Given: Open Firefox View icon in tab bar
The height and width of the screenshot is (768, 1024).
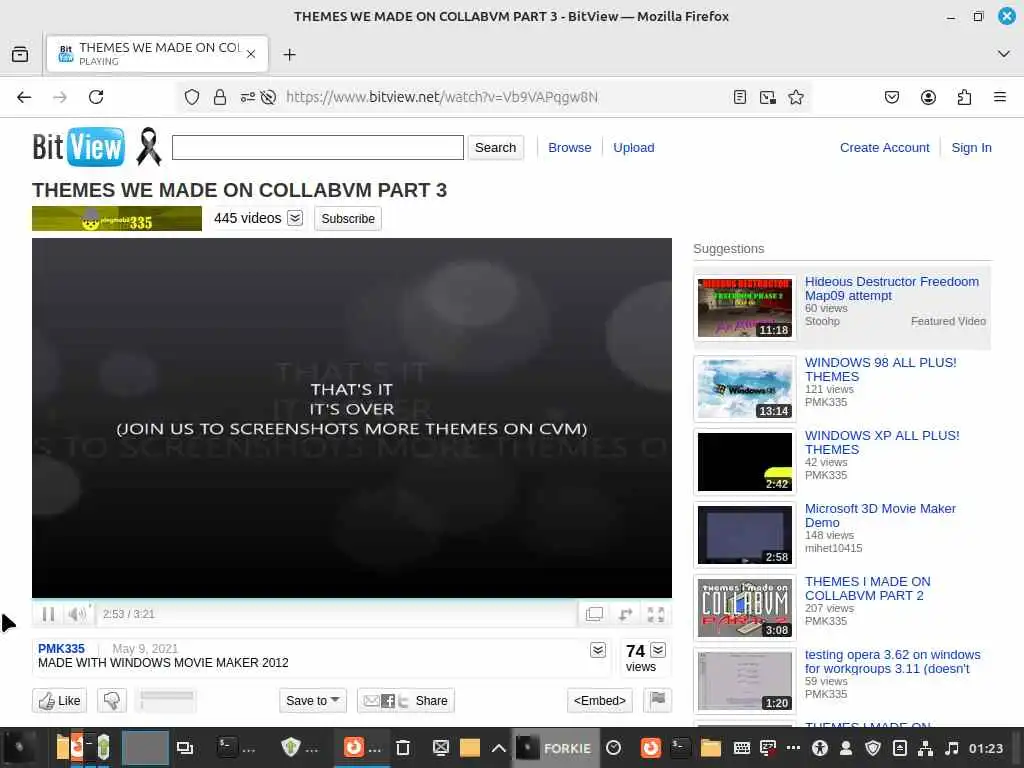Looking at the screenshot, I should [x=20, y=54].
